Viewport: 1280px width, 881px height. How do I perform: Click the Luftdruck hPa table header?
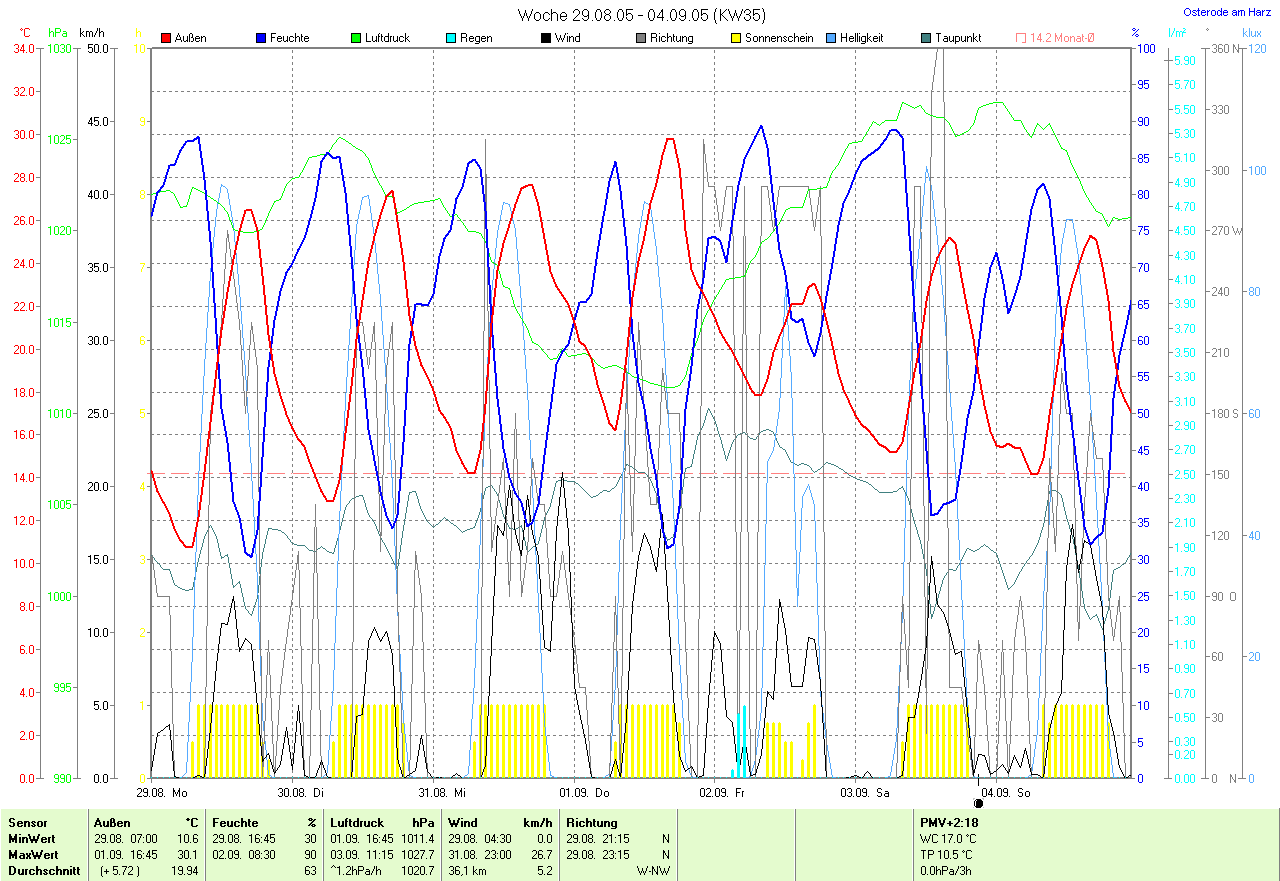coord(382,822)
